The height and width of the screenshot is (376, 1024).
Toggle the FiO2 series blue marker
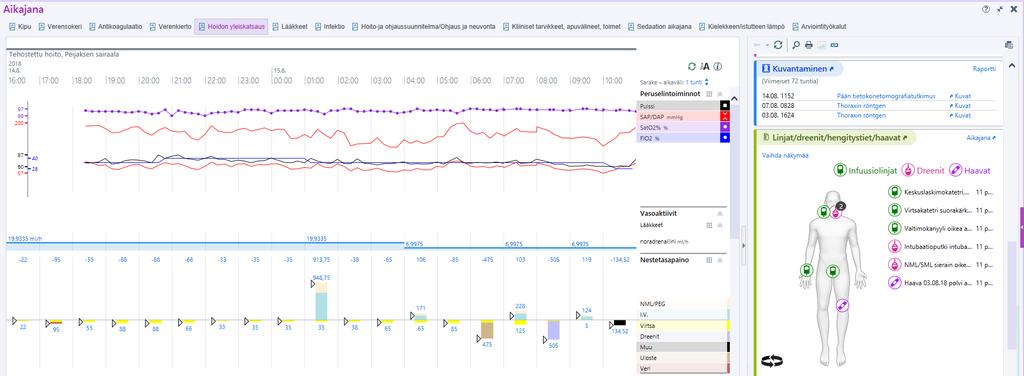point(725,138)
